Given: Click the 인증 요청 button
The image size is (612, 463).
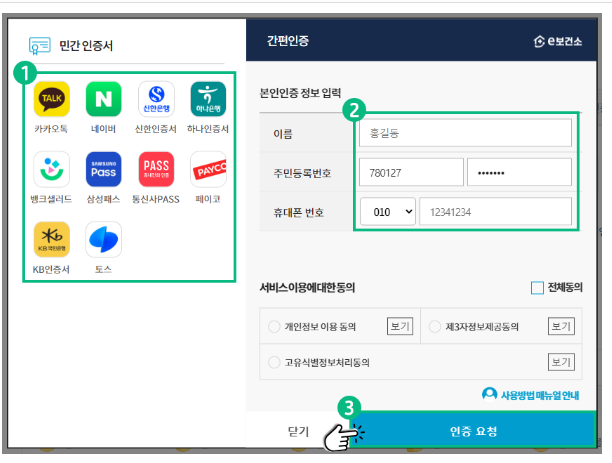Looking at the screenshot, I should 473,431.
